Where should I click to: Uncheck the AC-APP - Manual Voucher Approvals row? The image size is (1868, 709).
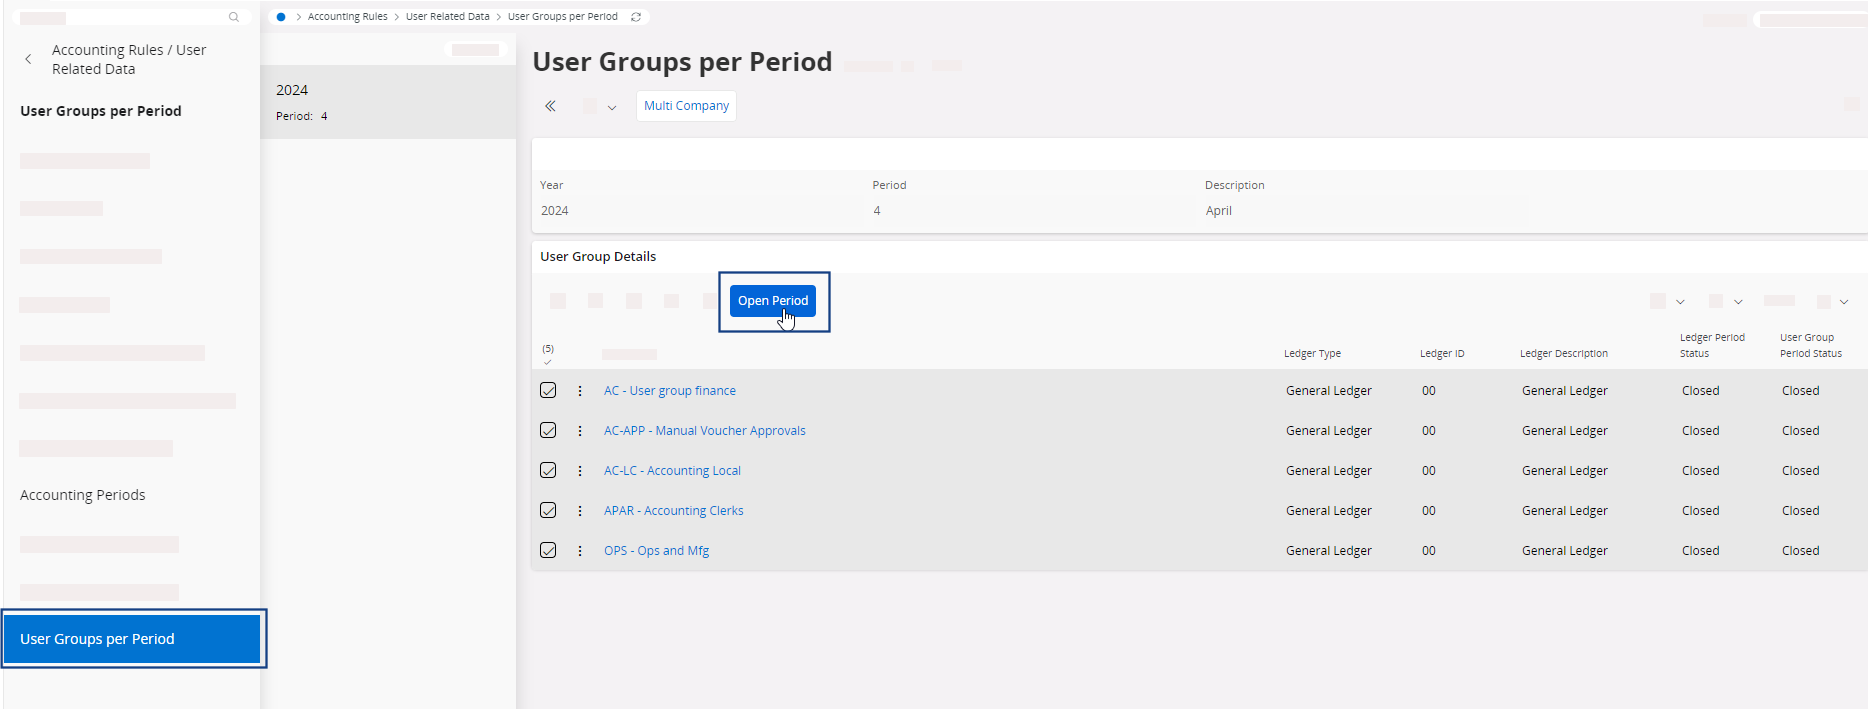[548, 430]
